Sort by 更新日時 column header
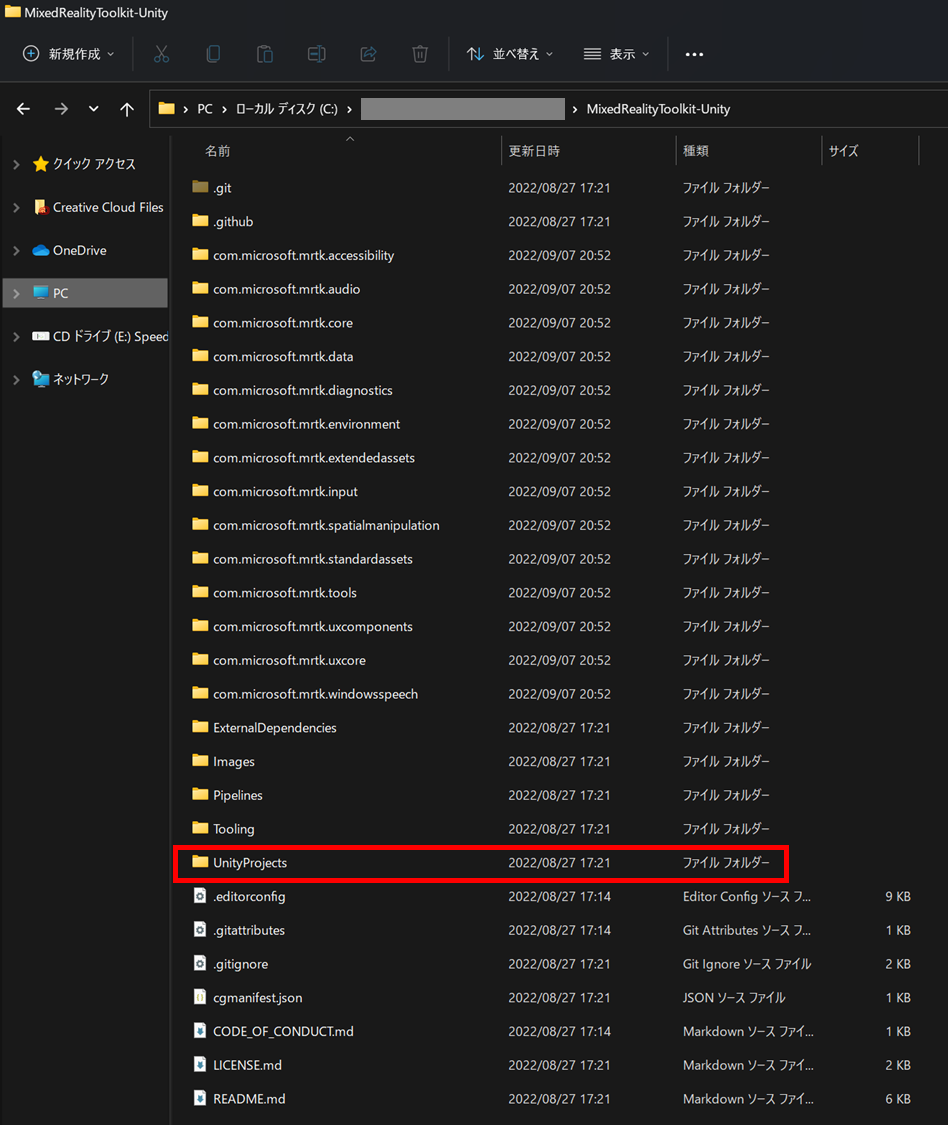The height and width of the screenshot is (1125, 948). tap(534, 151)
